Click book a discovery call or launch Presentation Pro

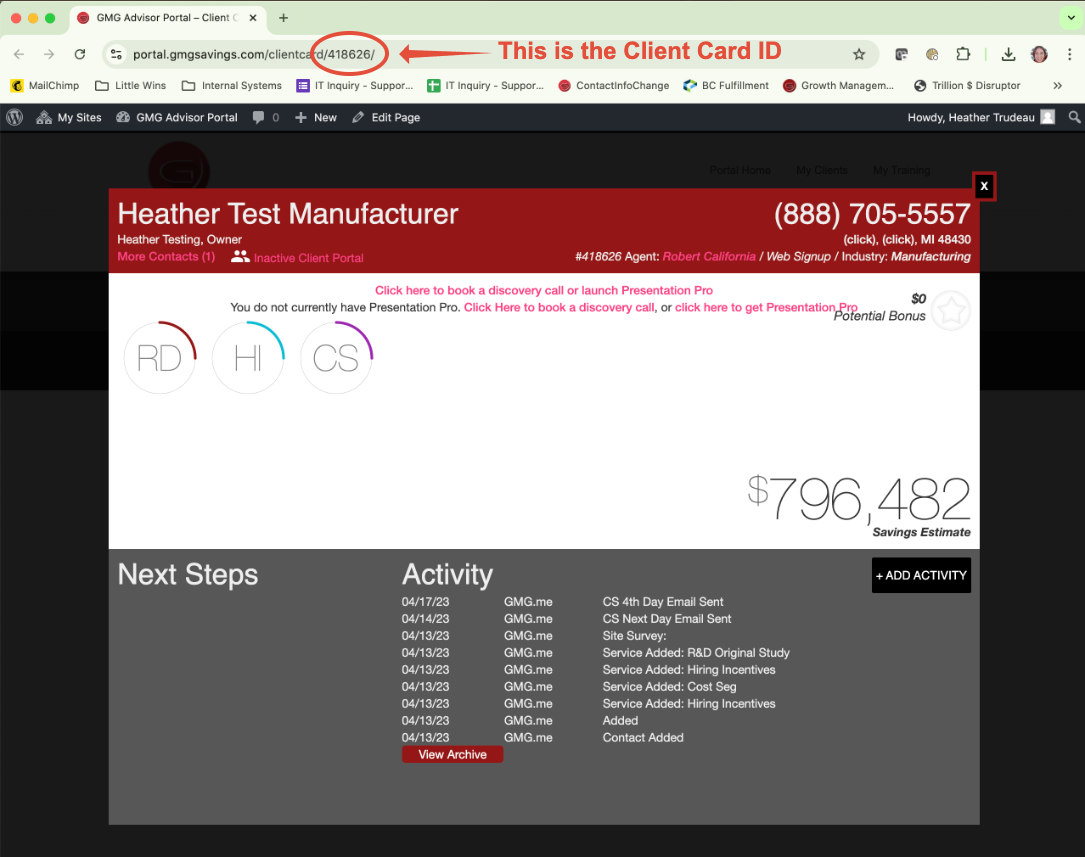tap(544, 291)
